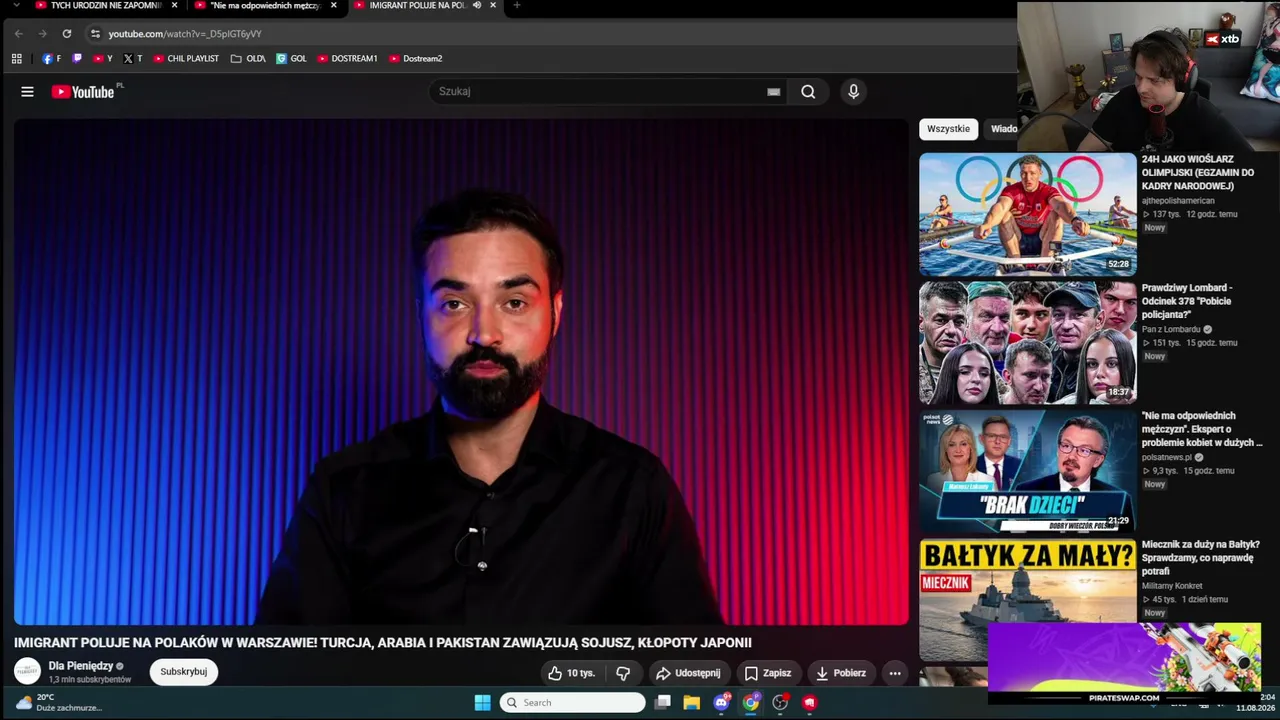Image resolution: width=1280 pixels, height=720 pixels.
Task: Open File Explorer from taskbar
Action: click(691, 703)
